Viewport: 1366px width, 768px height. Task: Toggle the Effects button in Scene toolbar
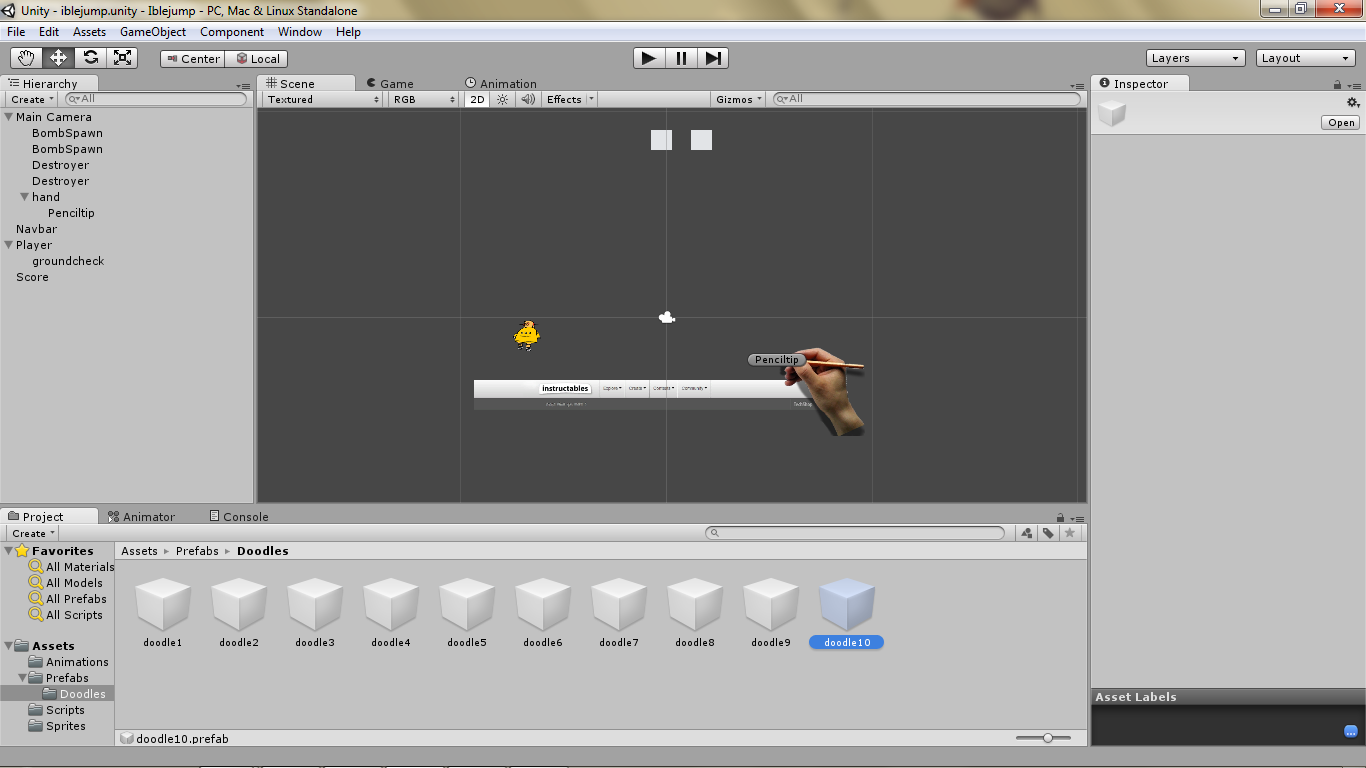tap(564, 99)
